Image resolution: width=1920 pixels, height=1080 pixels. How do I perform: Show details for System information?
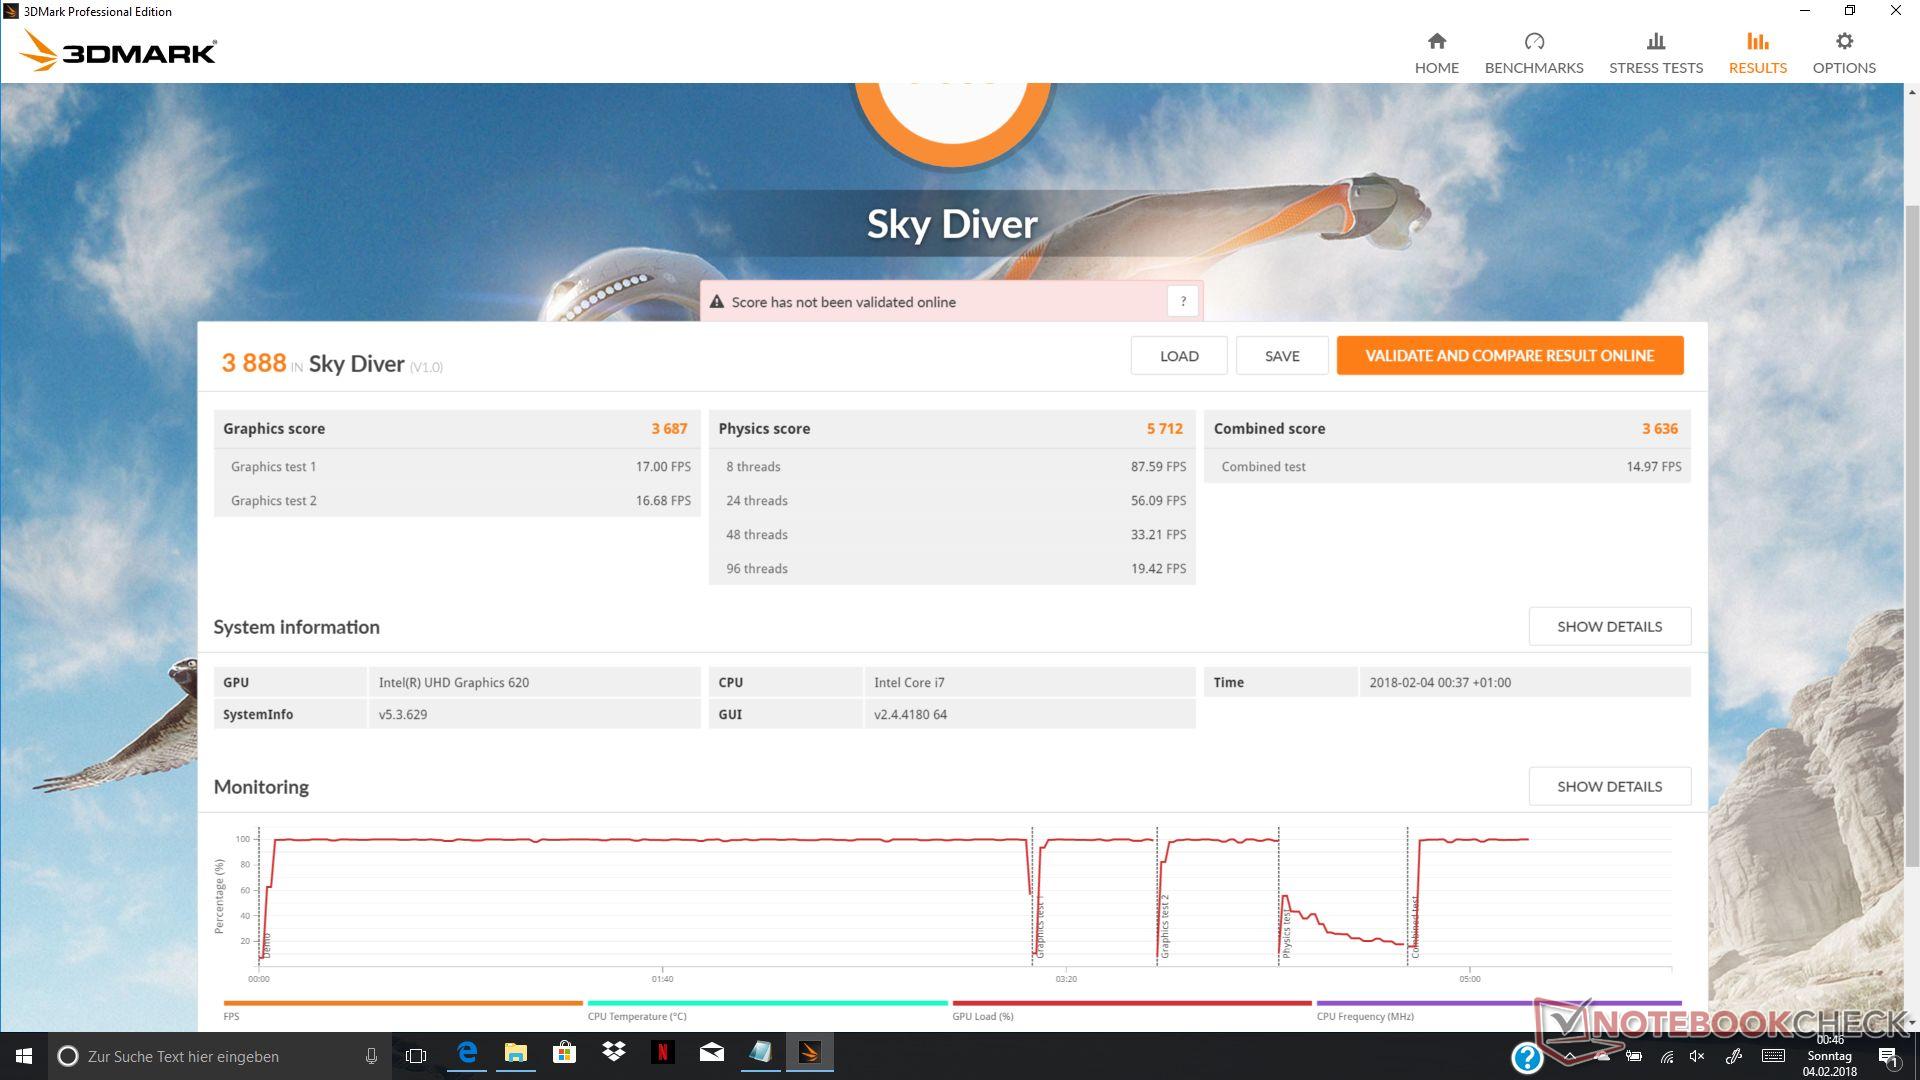click(1610, 627)
